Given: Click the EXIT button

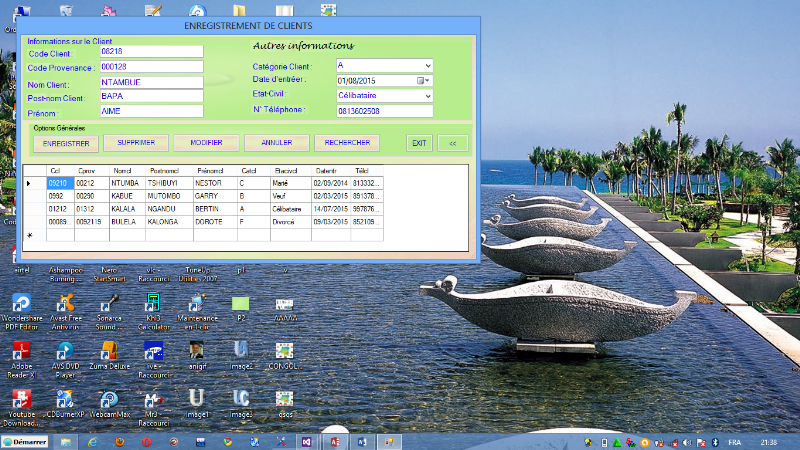Looking at the screenshot, I should (x=419, y=143).
